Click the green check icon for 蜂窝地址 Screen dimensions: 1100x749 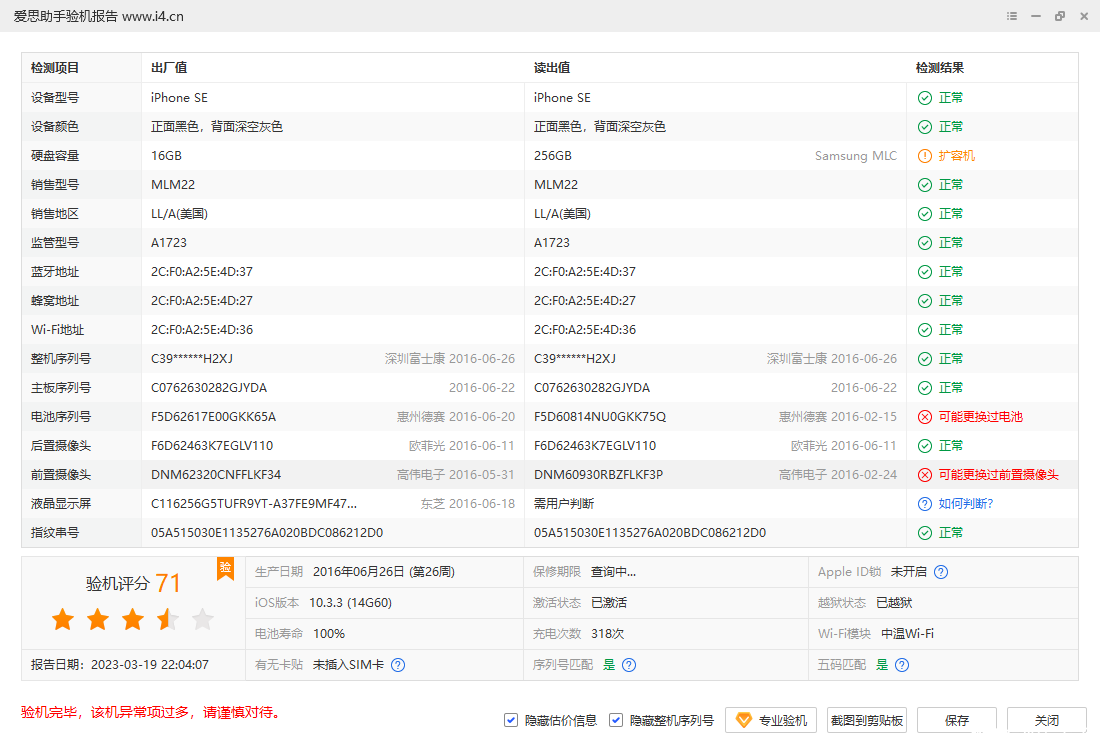tap(925, 301)
